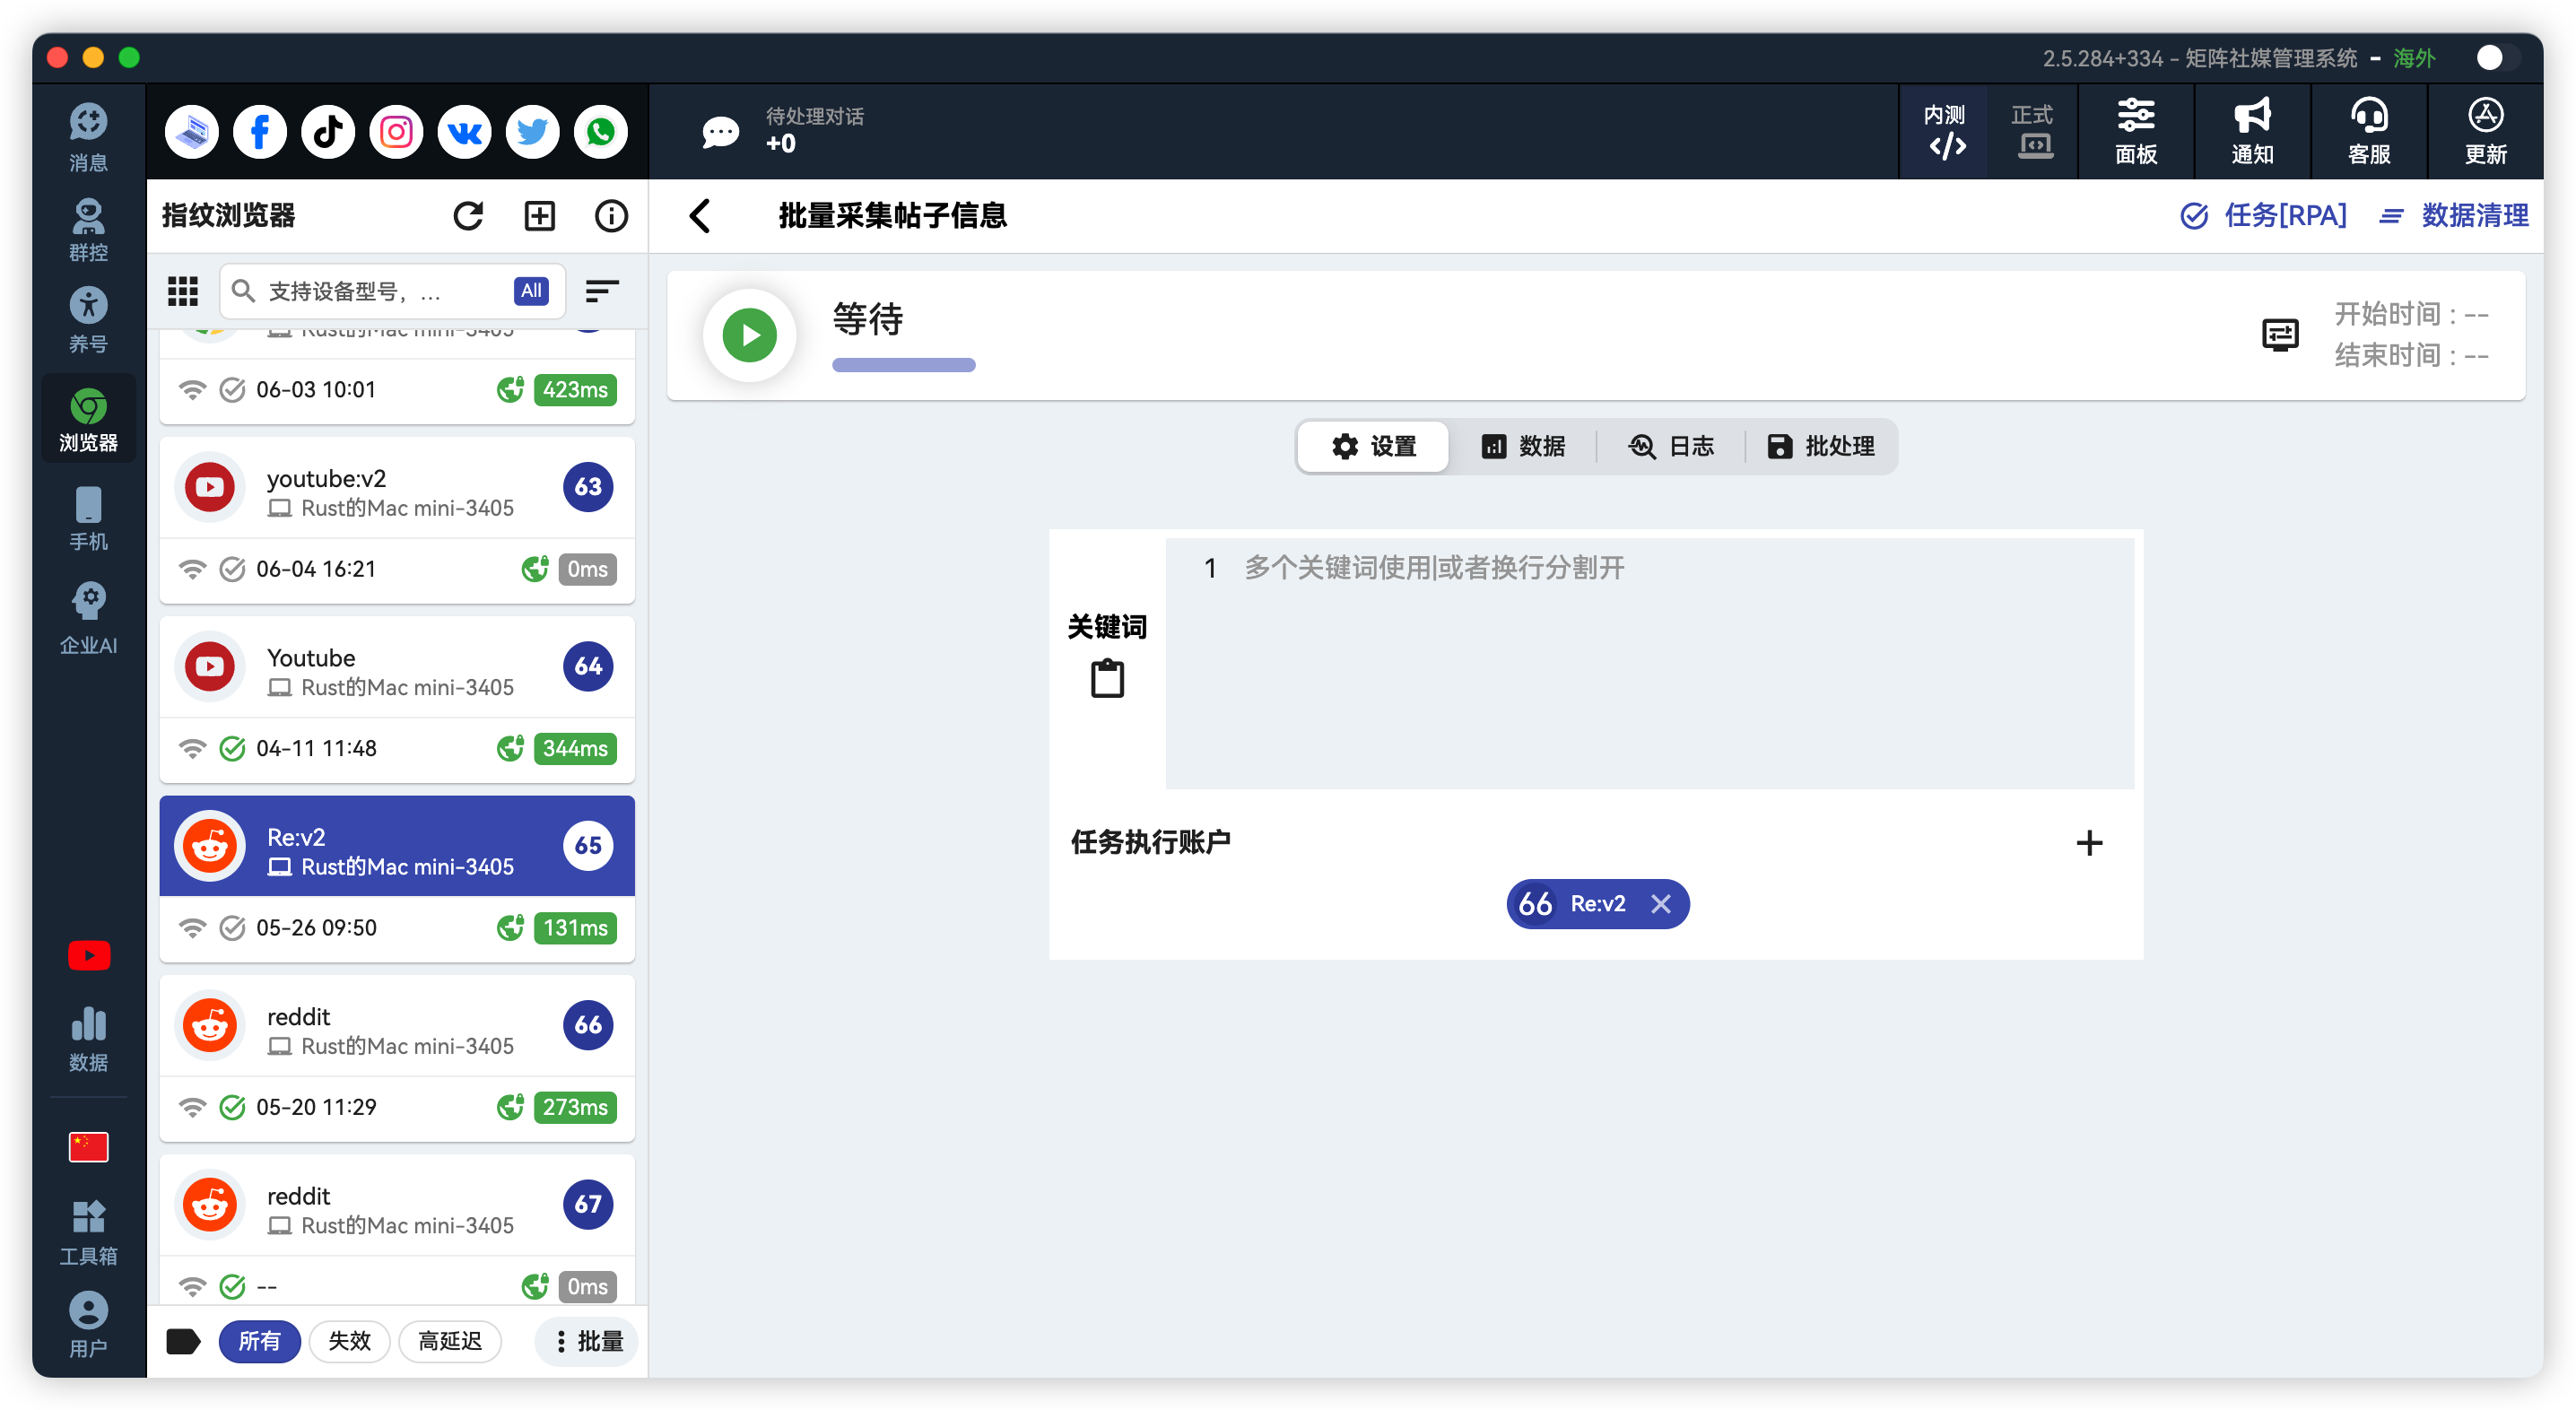Viewport: 2576px width, 1410px height.
Task: Open 任务[RPA] link
Action: pos(2263,215)
